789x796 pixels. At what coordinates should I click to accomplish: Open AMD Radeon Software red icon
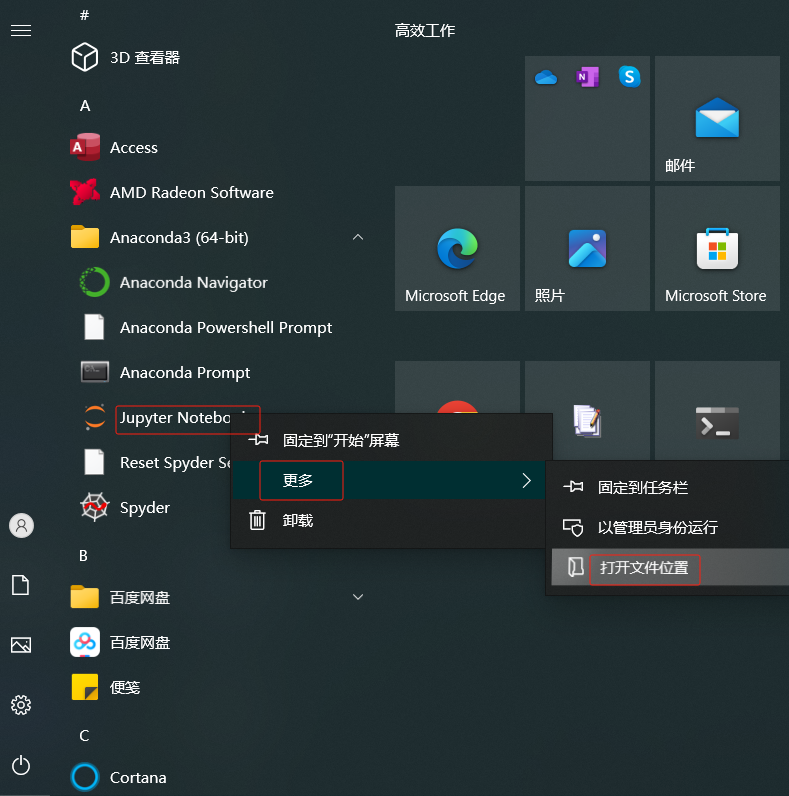pos(85,192)
